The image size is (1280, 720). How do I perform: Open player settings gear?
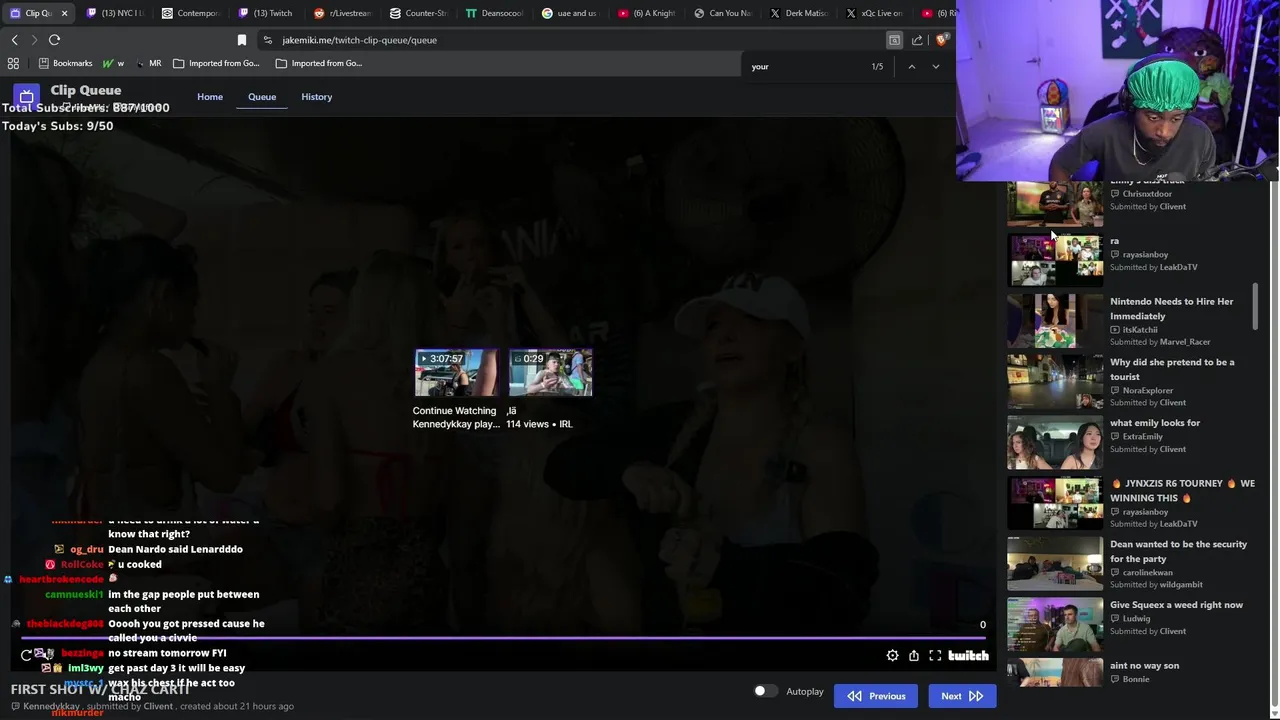click(x=892, y=656)
